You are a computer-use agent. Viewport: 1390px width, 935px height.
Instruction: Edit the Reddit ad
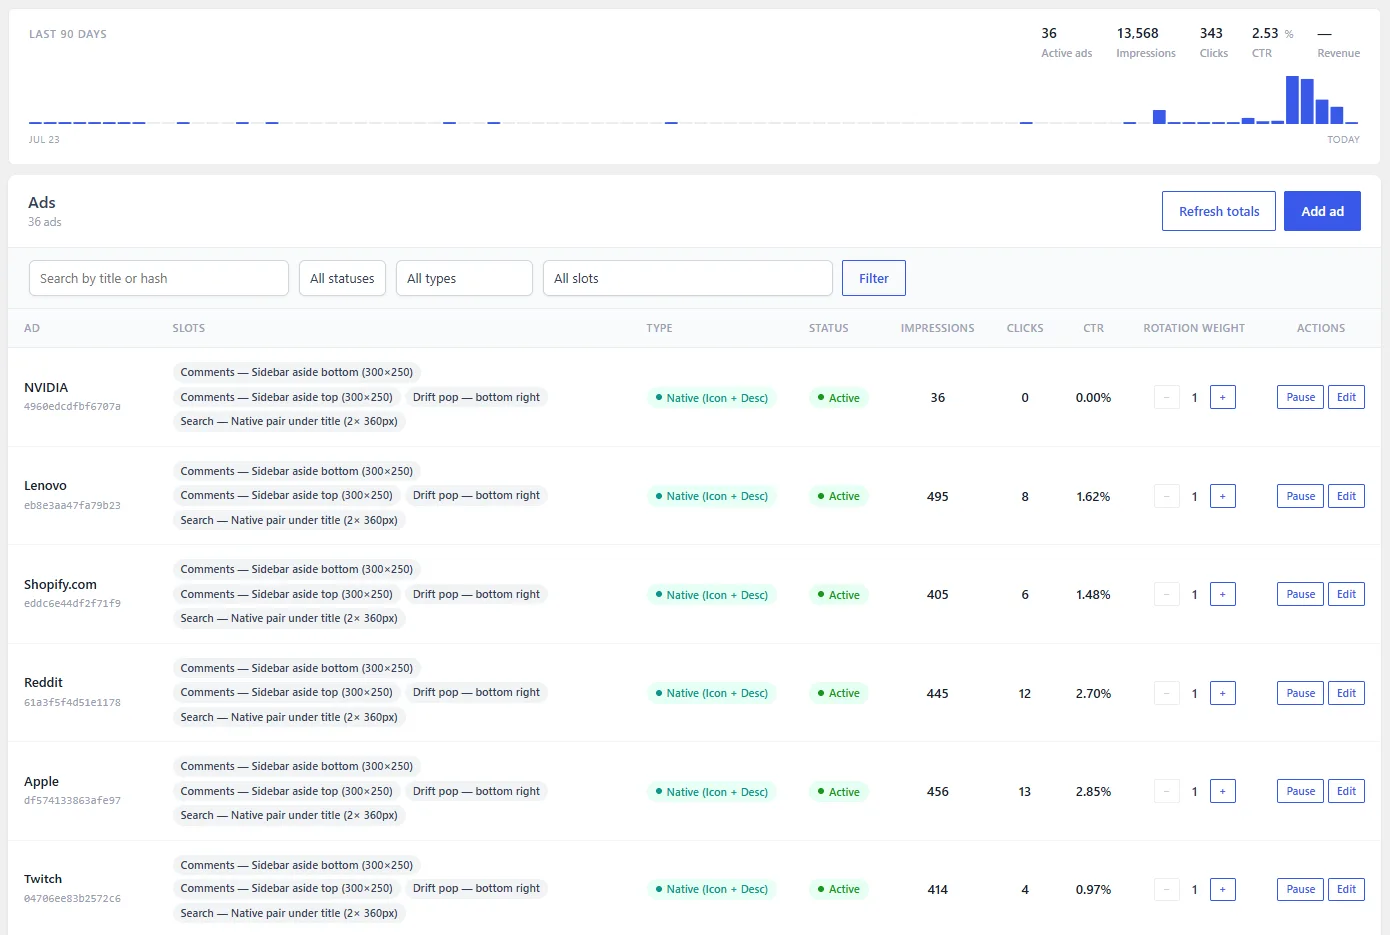(1346, 693)
